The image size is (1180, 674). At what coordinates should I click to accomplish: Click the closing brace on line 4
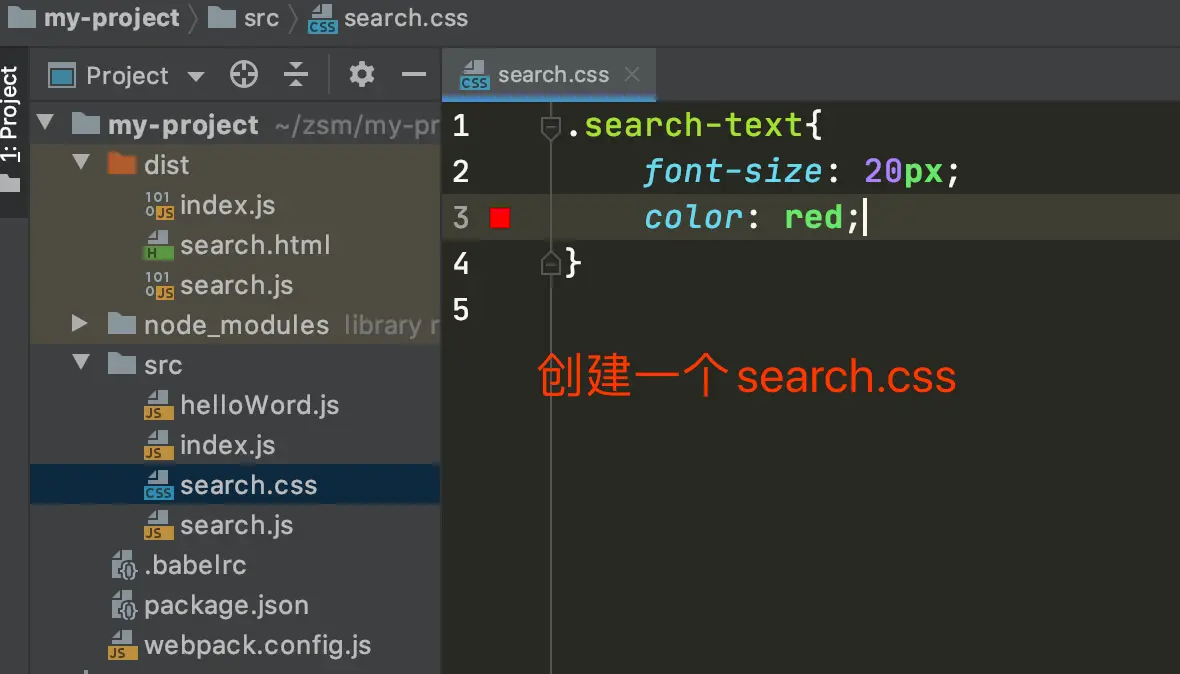(x=573, y=263)
